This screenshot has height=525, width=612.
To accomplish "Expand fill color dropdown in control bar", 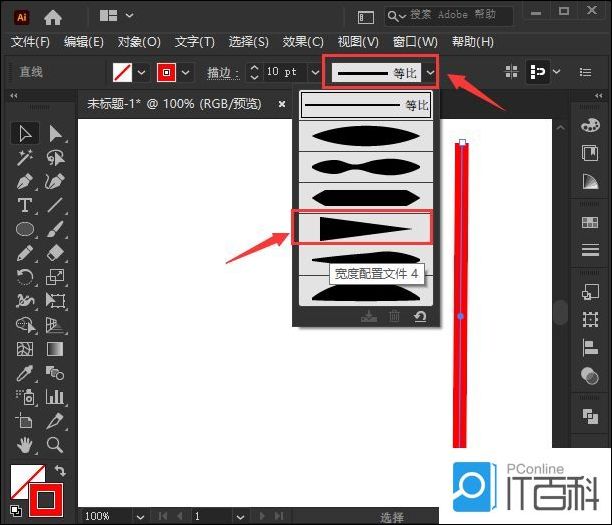I will pos(141,73).
